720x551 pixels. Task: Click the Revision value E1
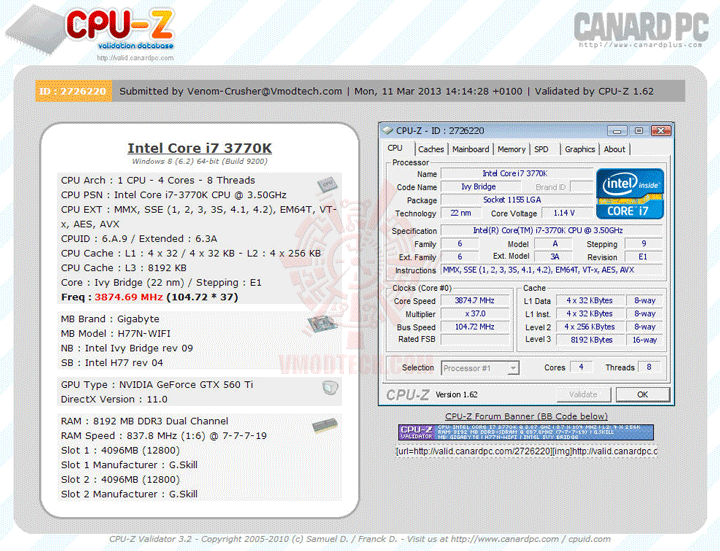[x=643, y=257]
